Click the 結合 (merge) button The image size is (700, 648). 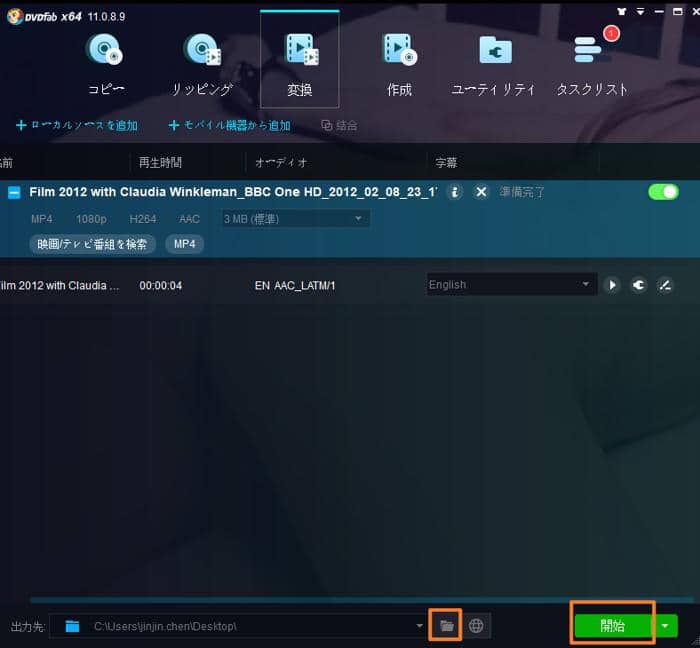click(339, 125)
